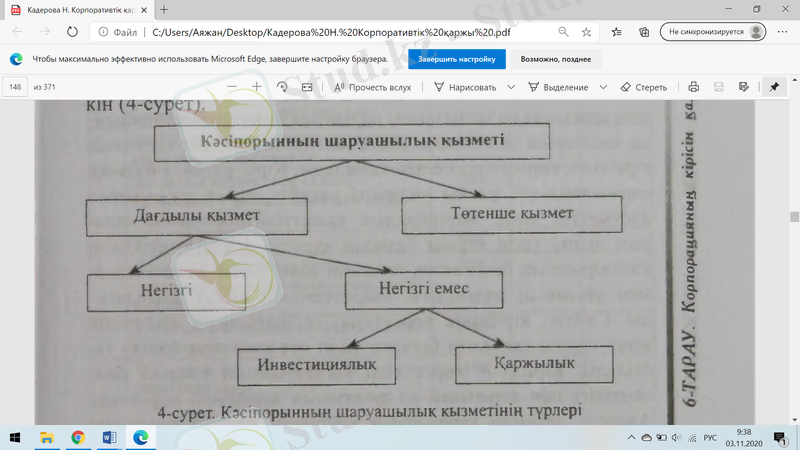
Task: Click the vertical scrollbar thumb
Action: click(794, 216)
